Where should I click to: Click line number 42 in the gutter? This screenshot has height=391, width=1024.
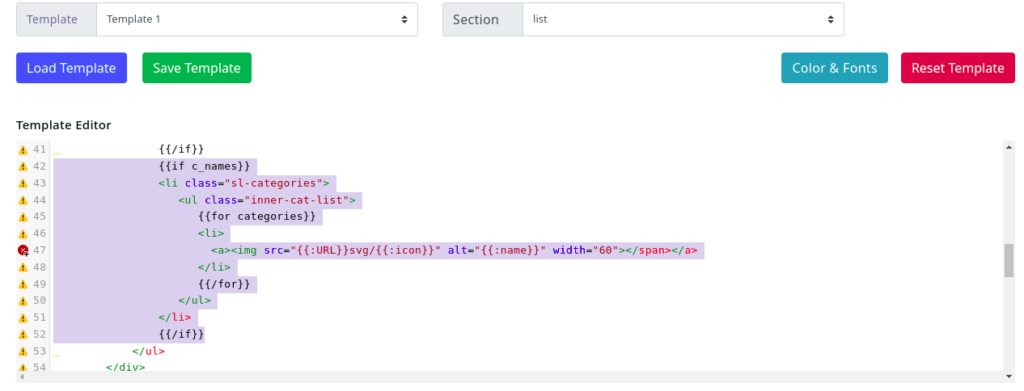(x=39, y=166)
